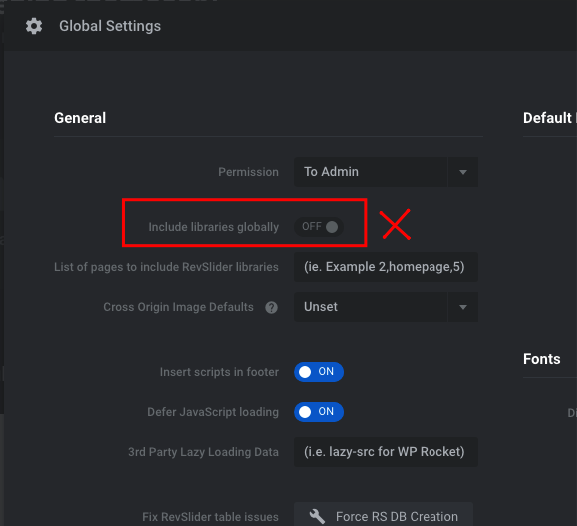Viewport: 577px width, 526px height.
Task: Disable Defer JavaScript loading switch
Action: (x=319, y=412)
